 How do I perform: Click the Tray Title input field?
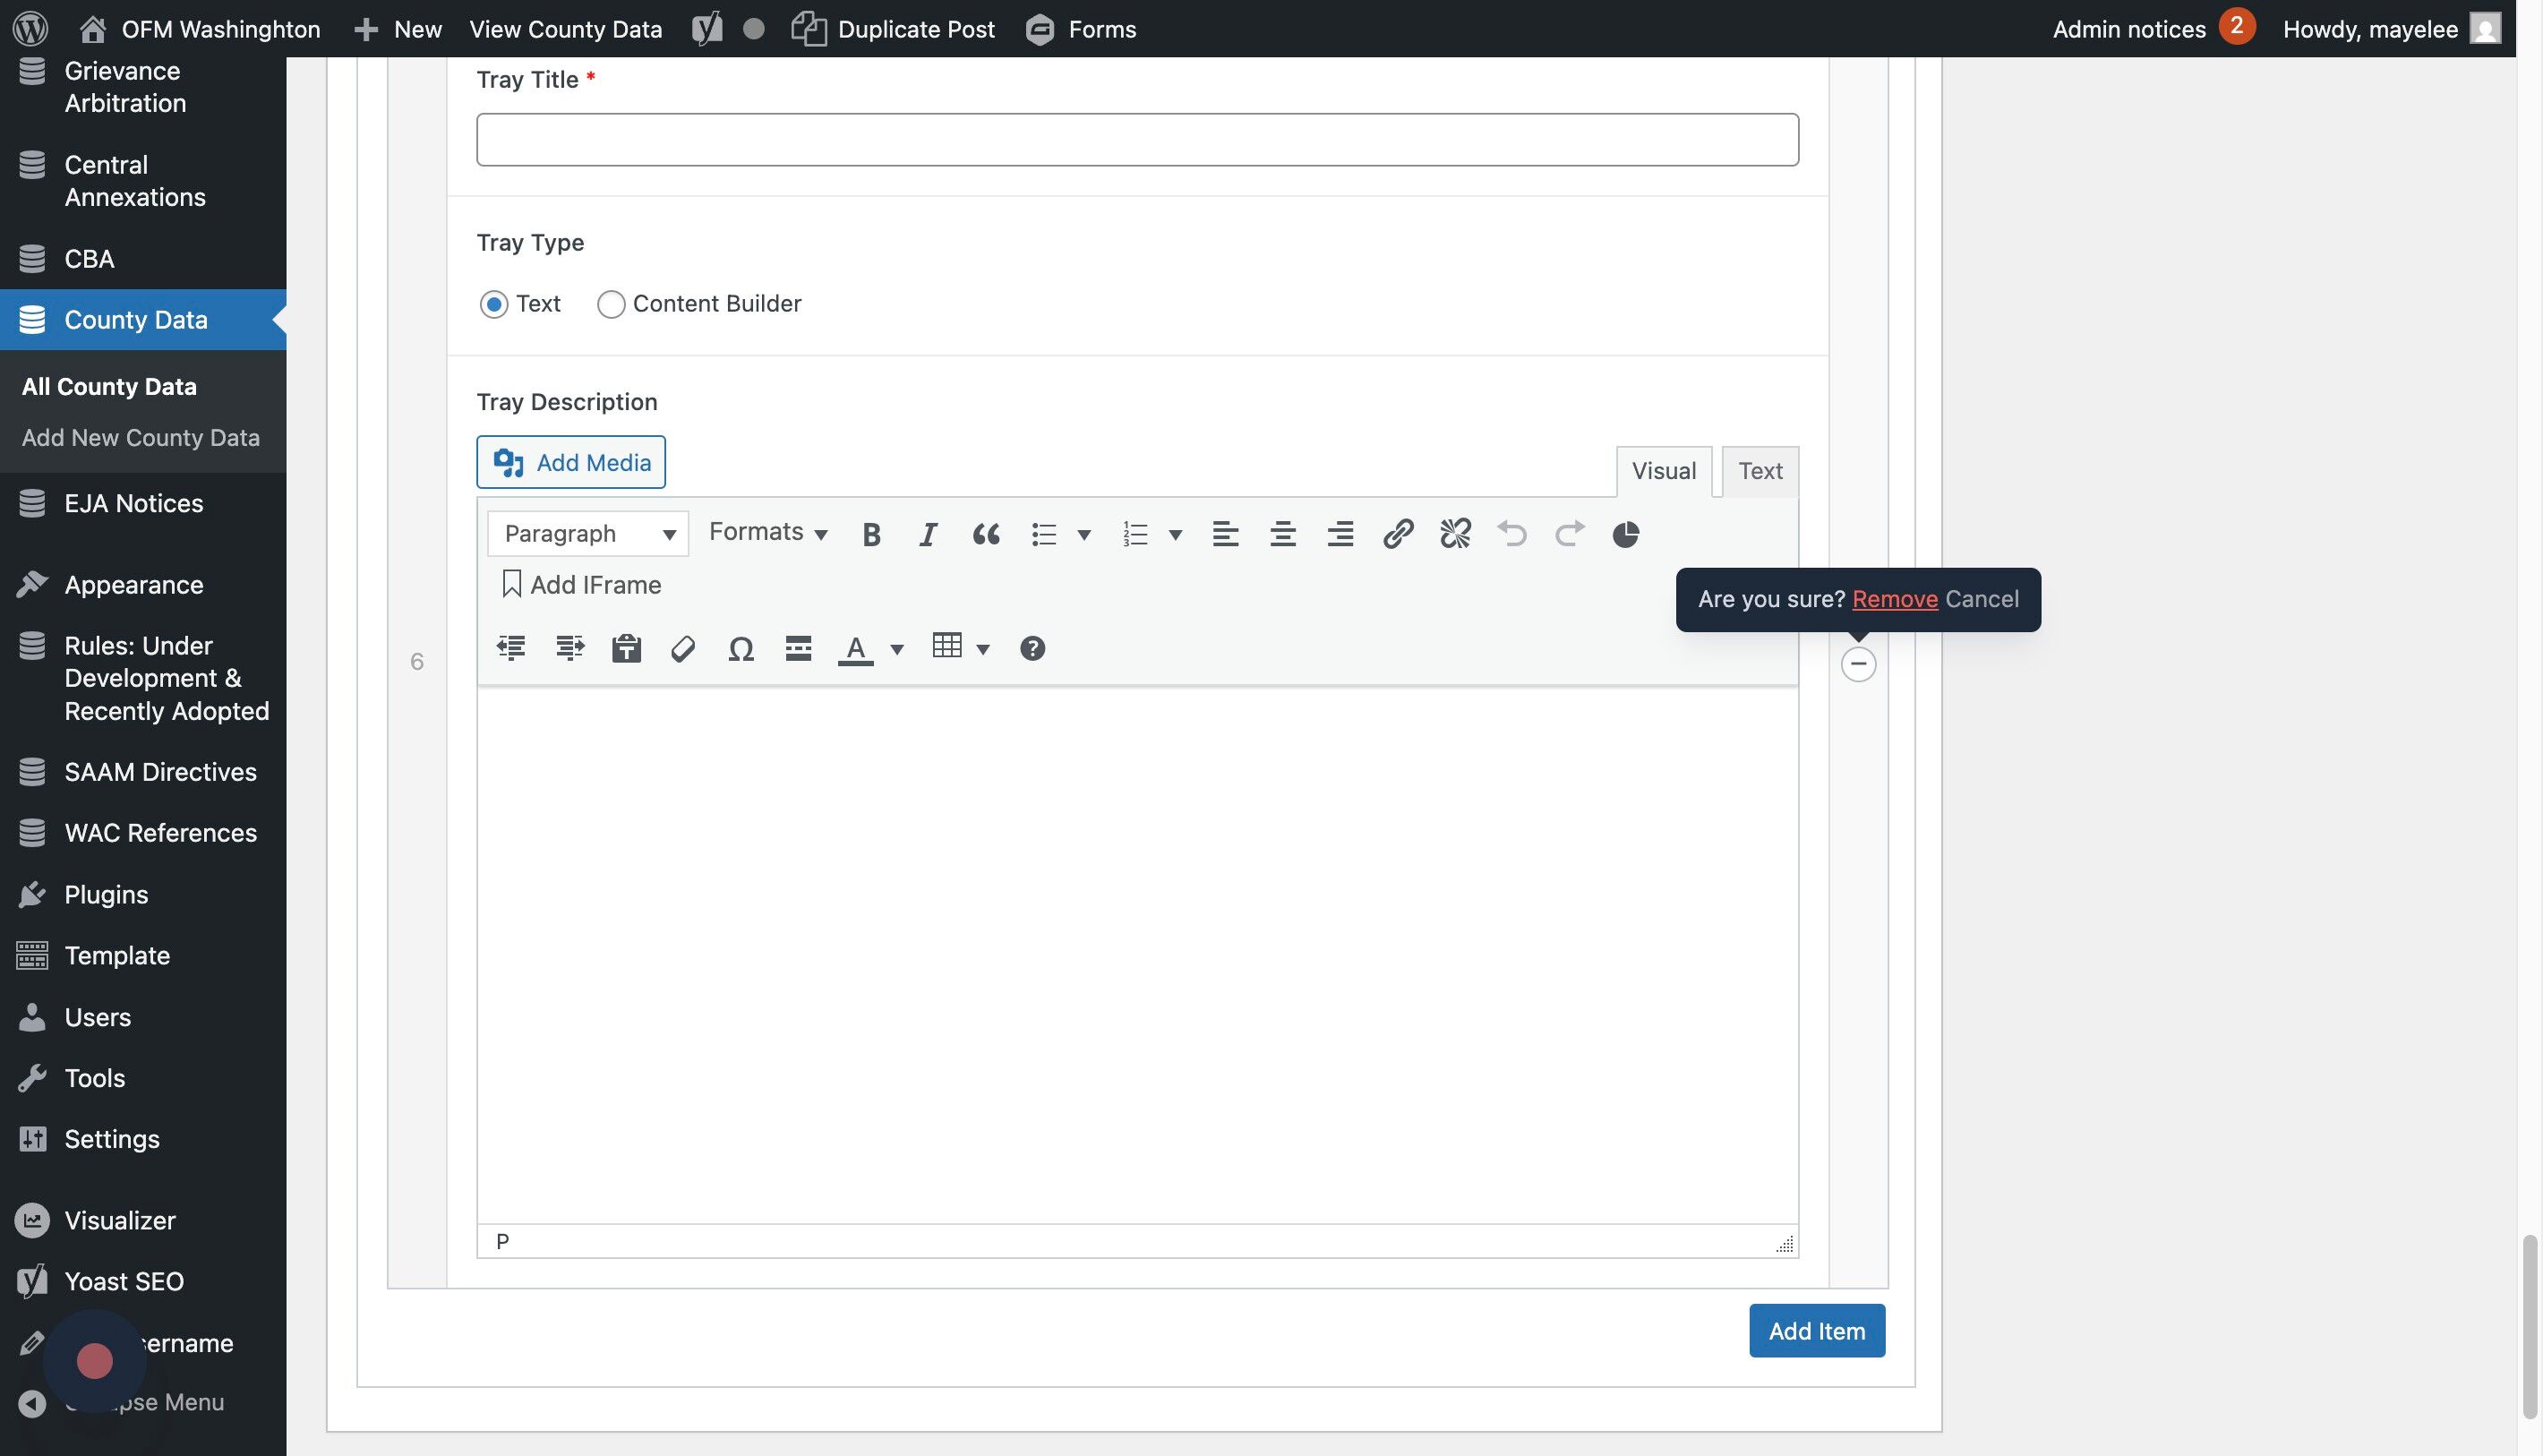1137,140
